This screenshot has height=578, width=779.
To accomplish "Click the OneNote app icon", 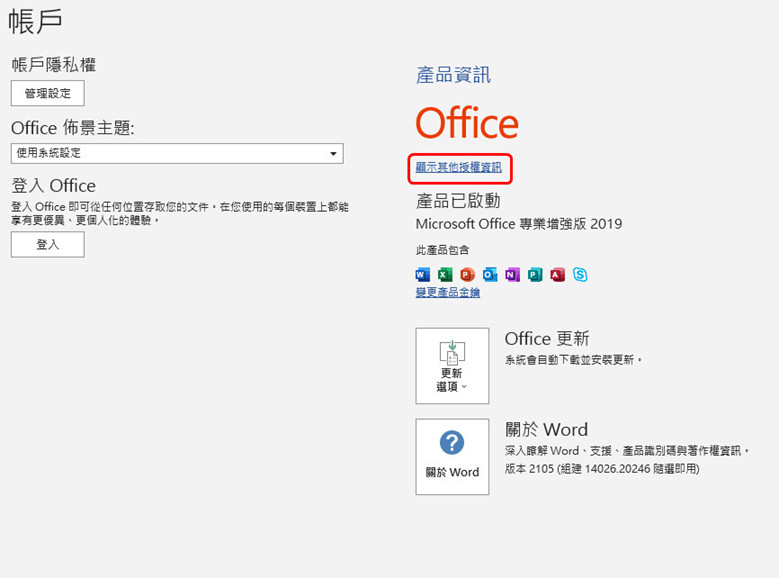I will (512, 274).
